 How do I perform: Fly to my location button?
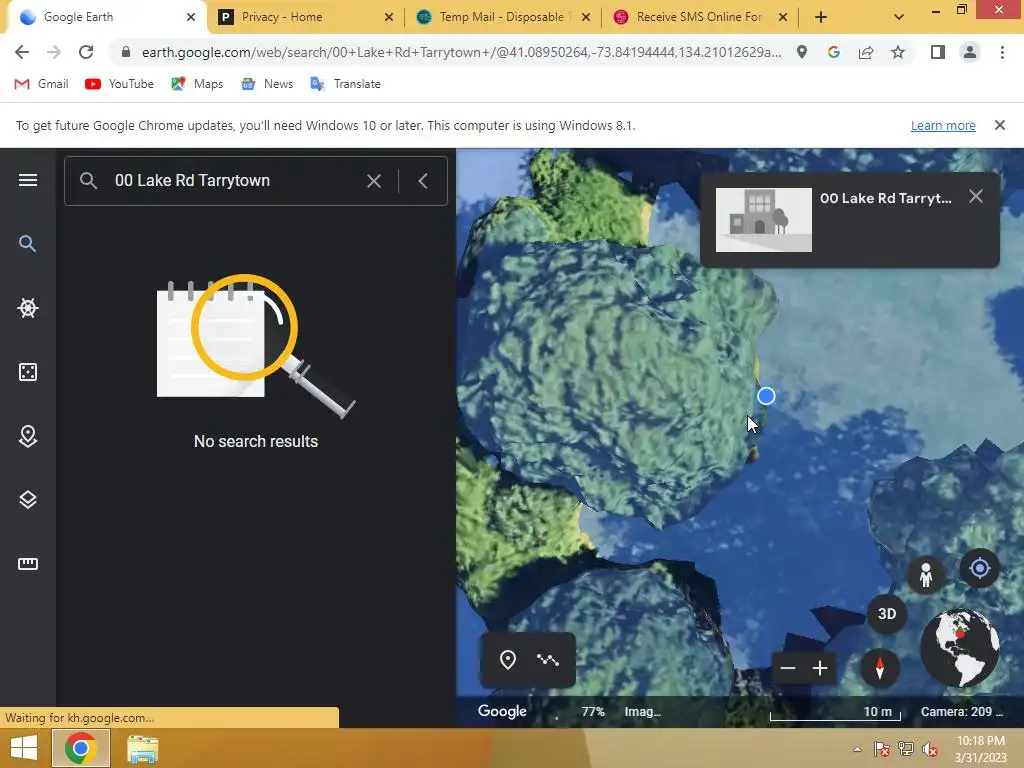coord(979,568)
